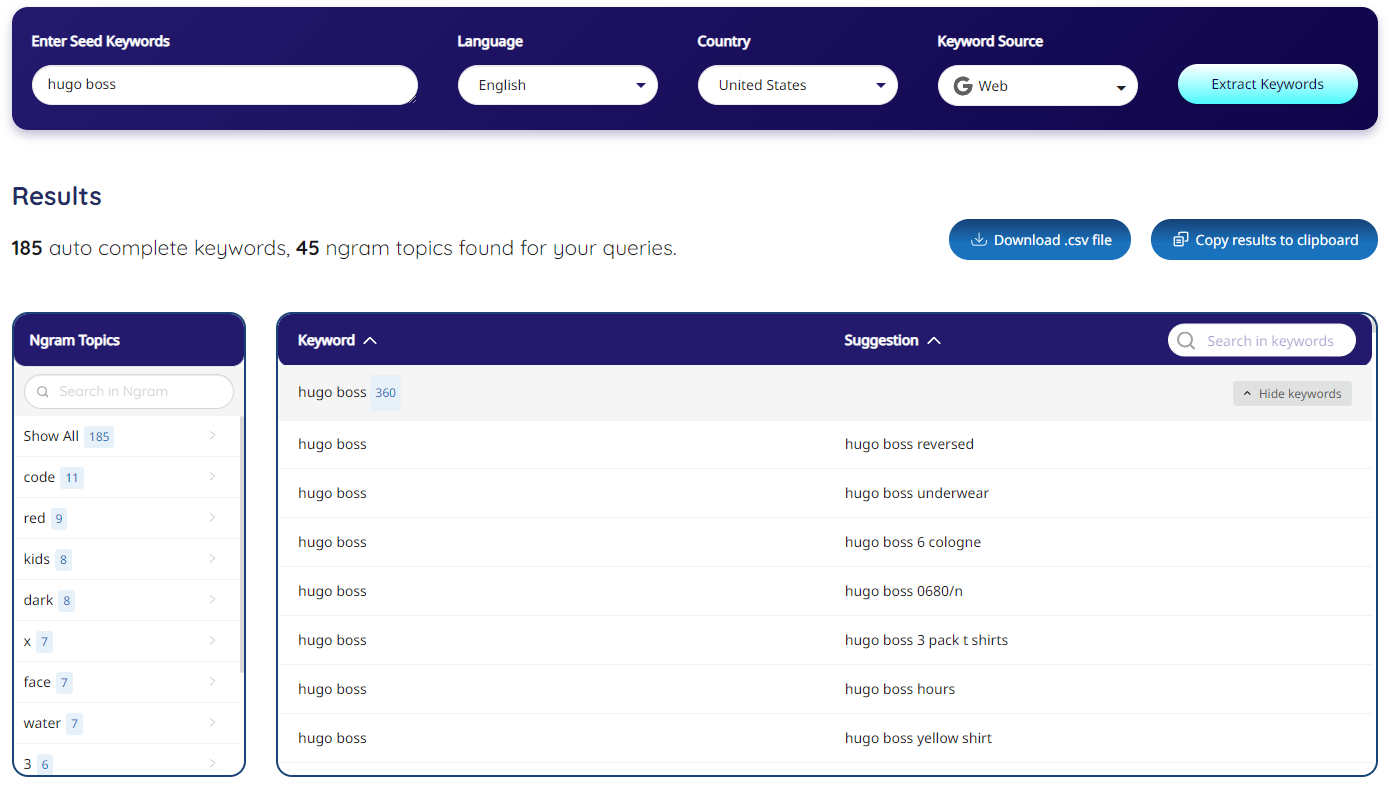Expand the Show All ngram chevron

click(213, 435)
